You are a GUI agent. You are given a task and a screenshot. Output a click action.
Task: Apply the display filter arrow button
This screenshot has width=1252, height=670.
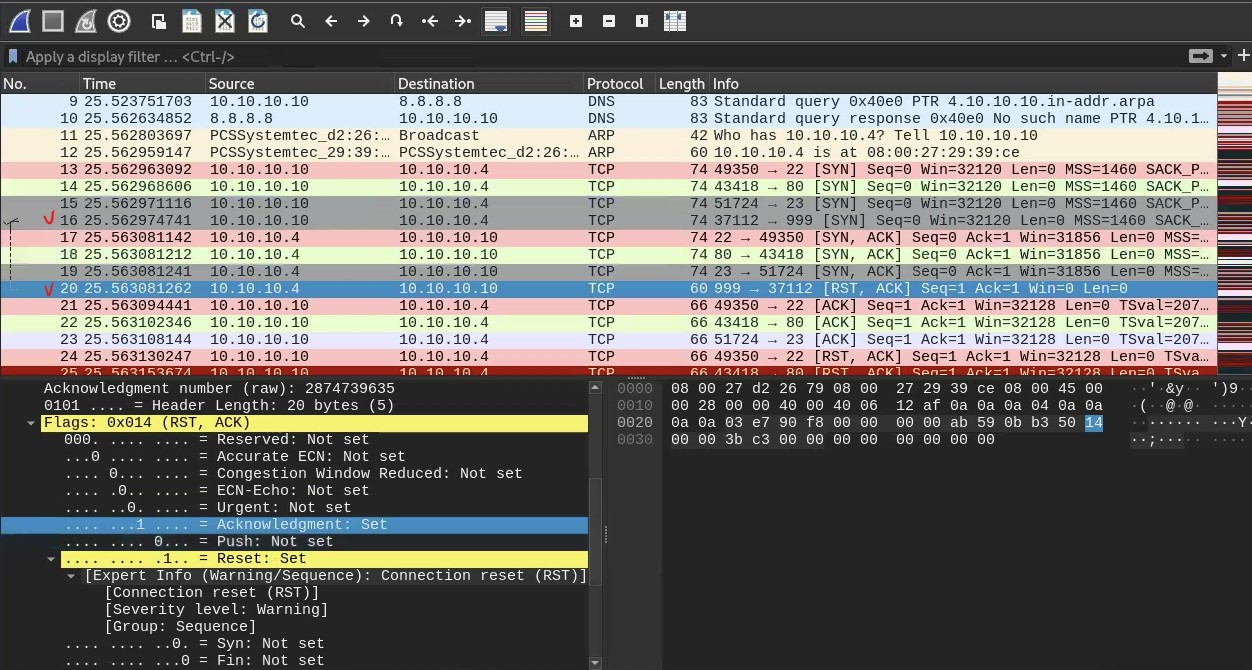pyautogui.click(x=1199, y=57)
